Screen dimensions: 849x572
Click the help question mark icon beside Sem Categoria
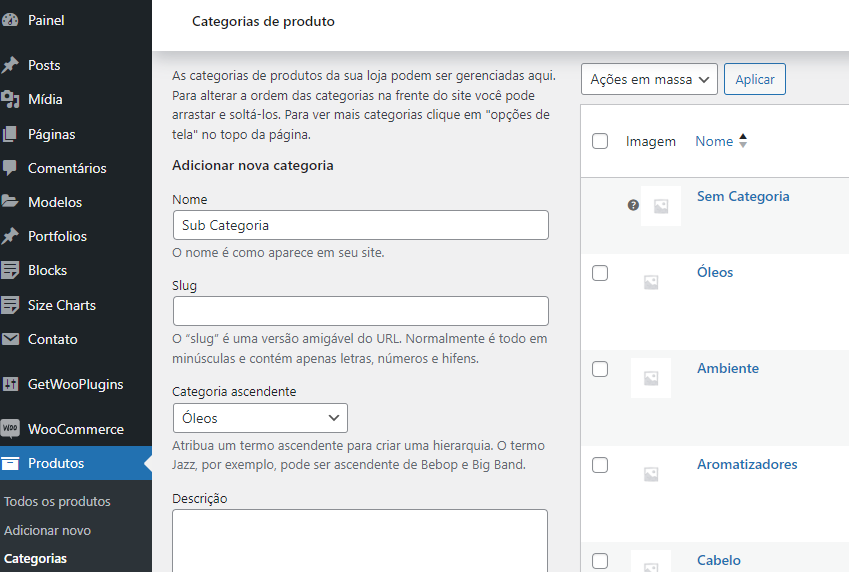click(x=633, y=205)
